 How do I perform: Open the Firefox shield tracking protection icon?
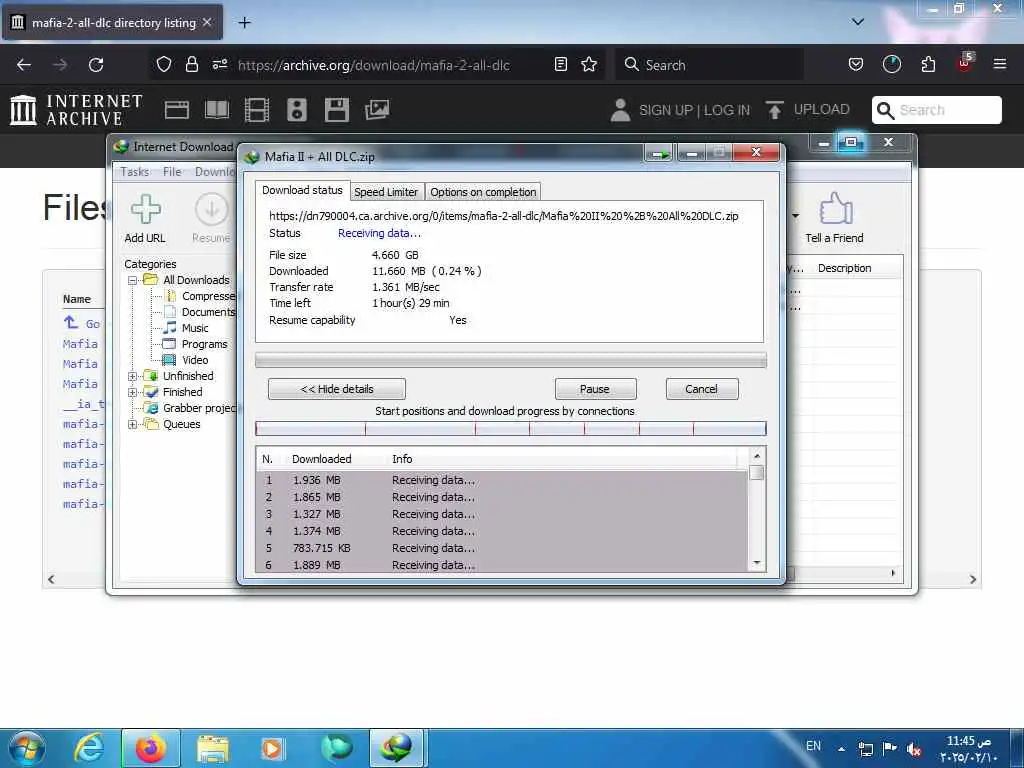[x=164, y=64]
